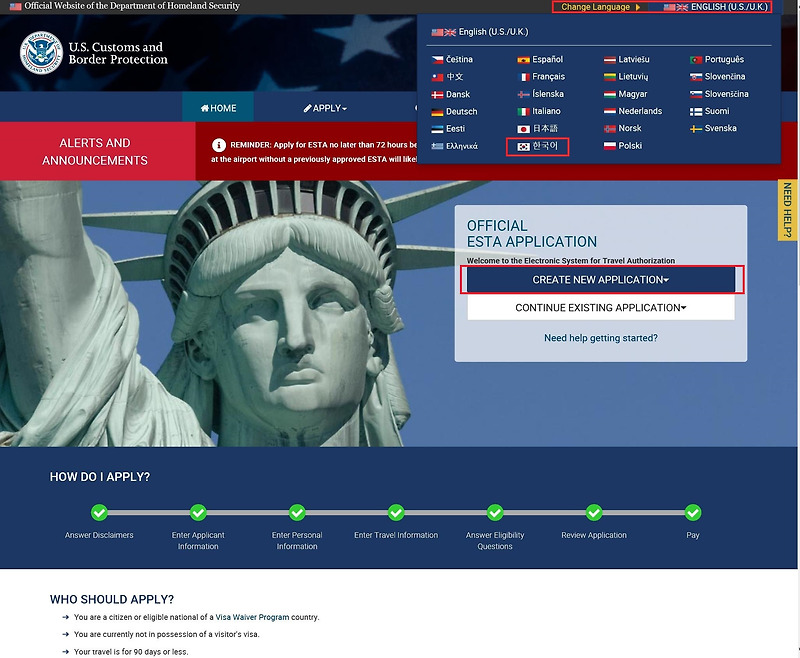Click the Review Application step checkmark
This screenshot has width=800, height=658.
point(594,512)
